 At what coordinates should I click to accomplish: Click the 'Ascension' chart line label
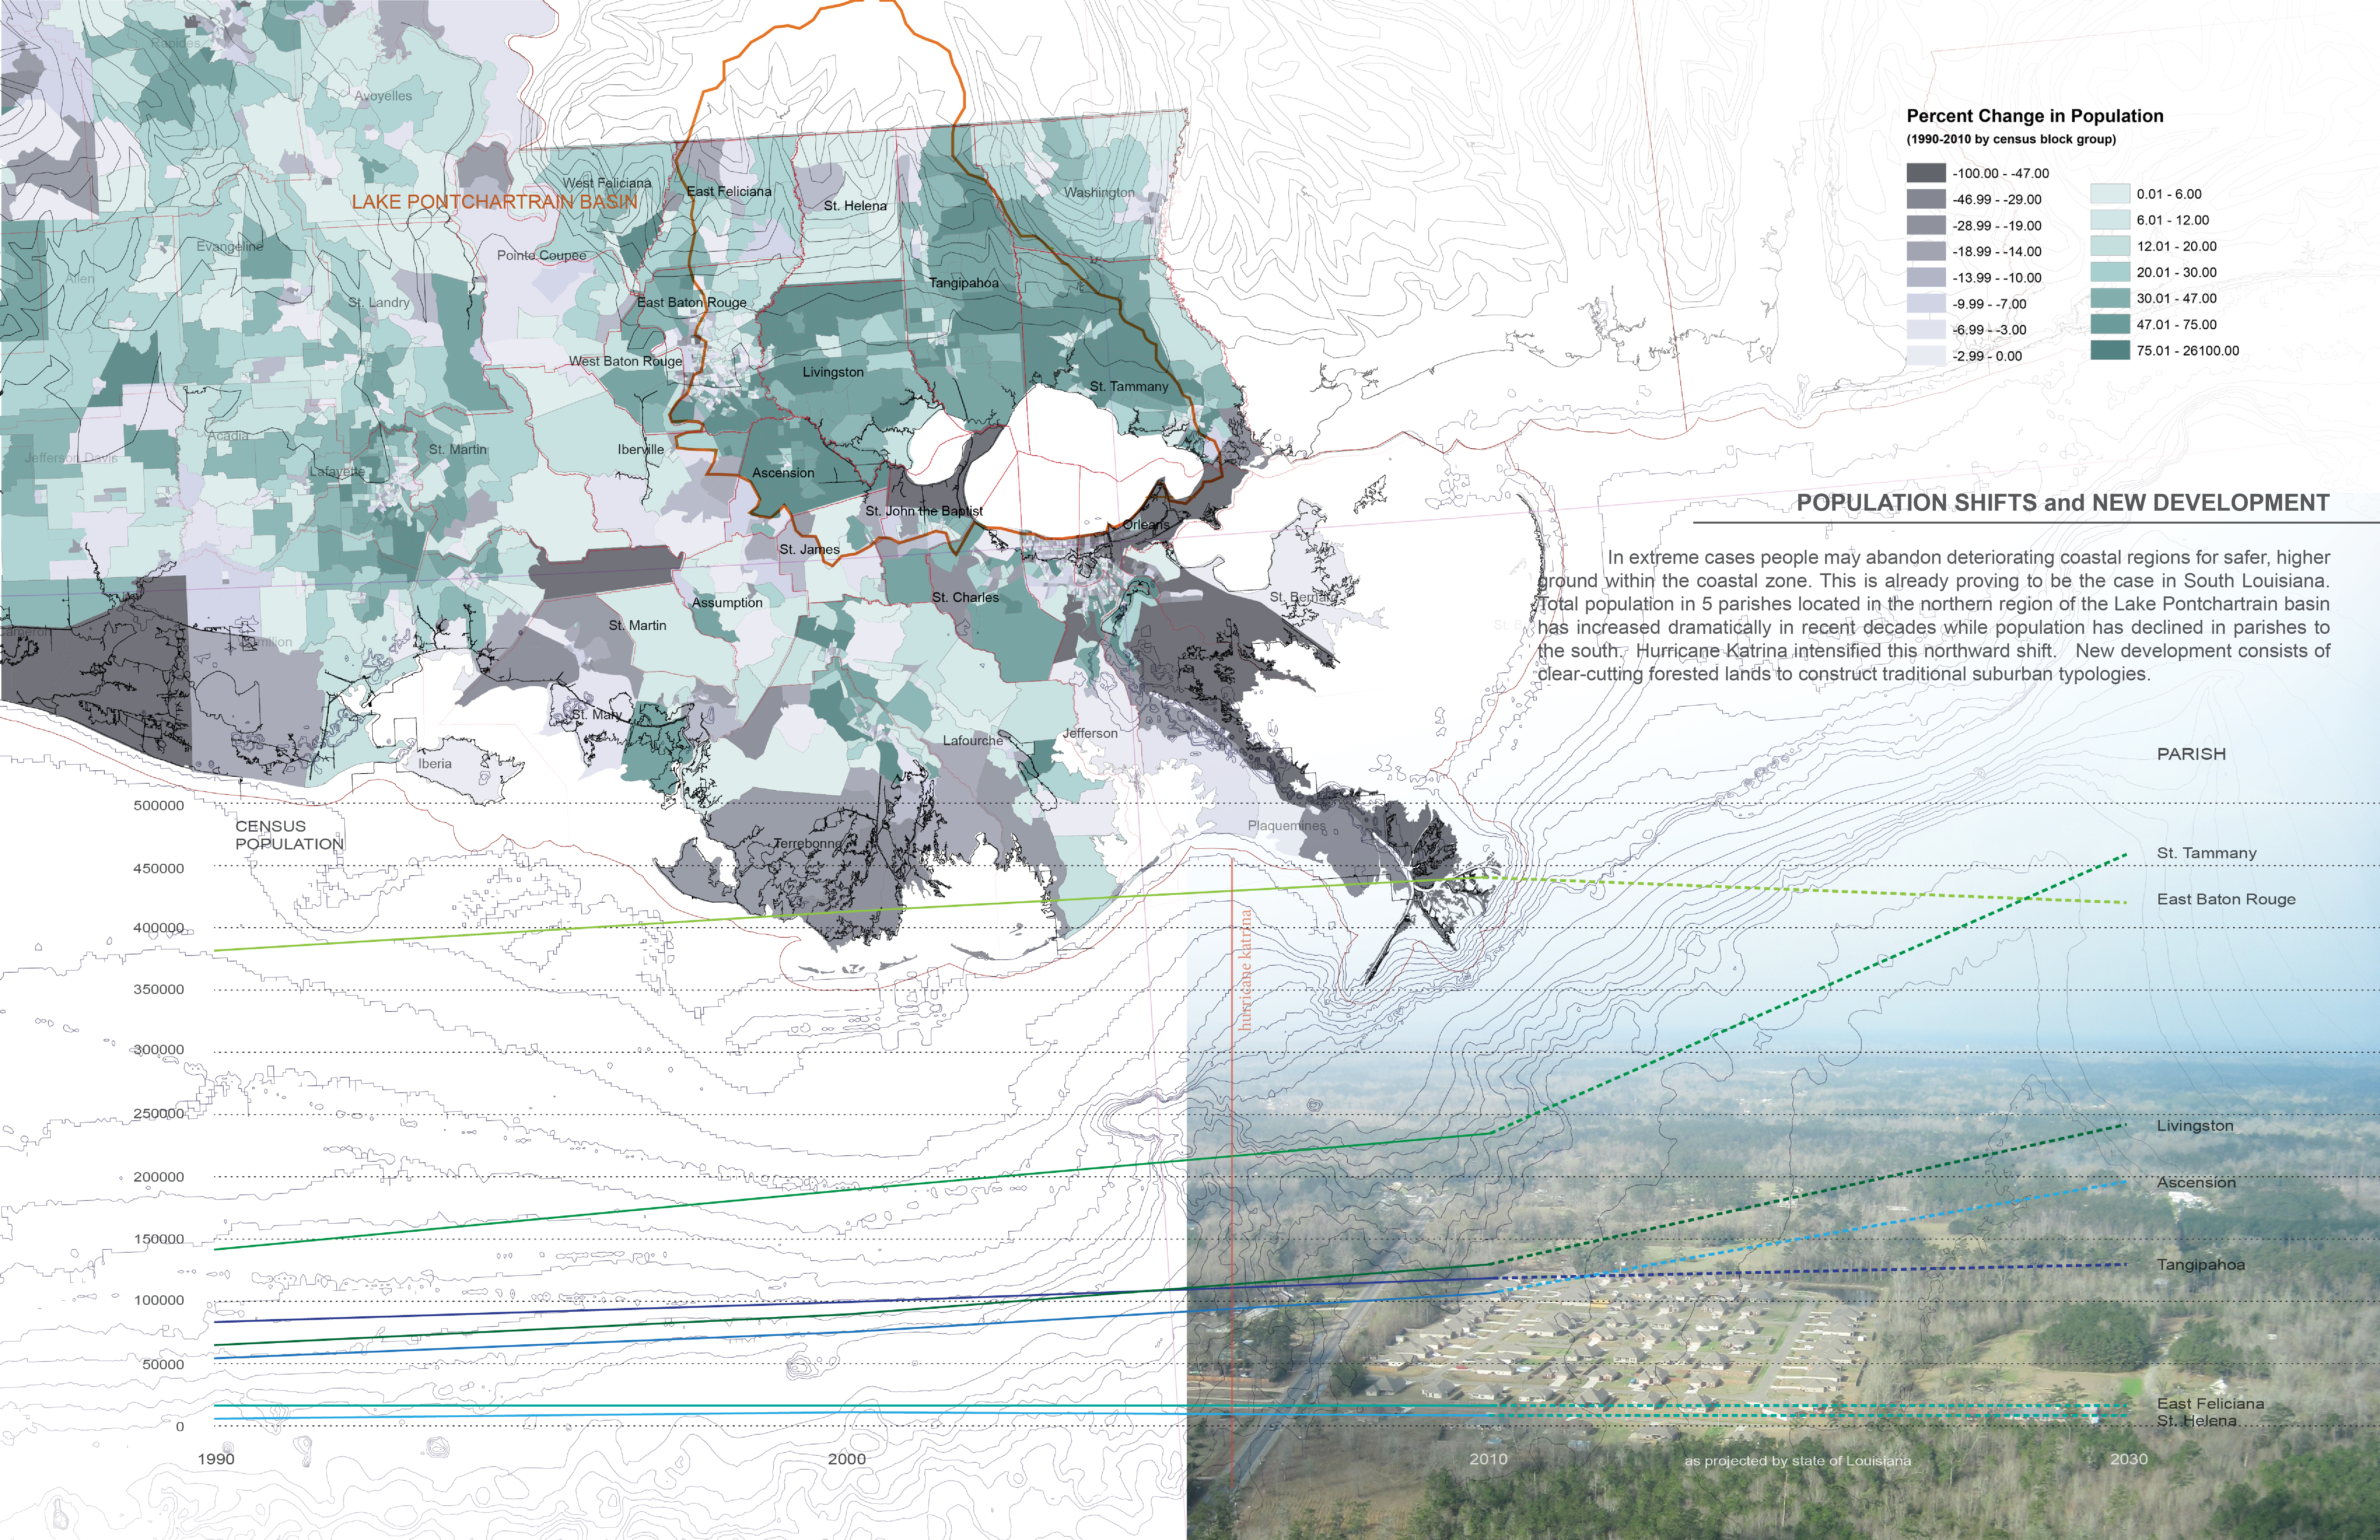click(2196, 1183)
